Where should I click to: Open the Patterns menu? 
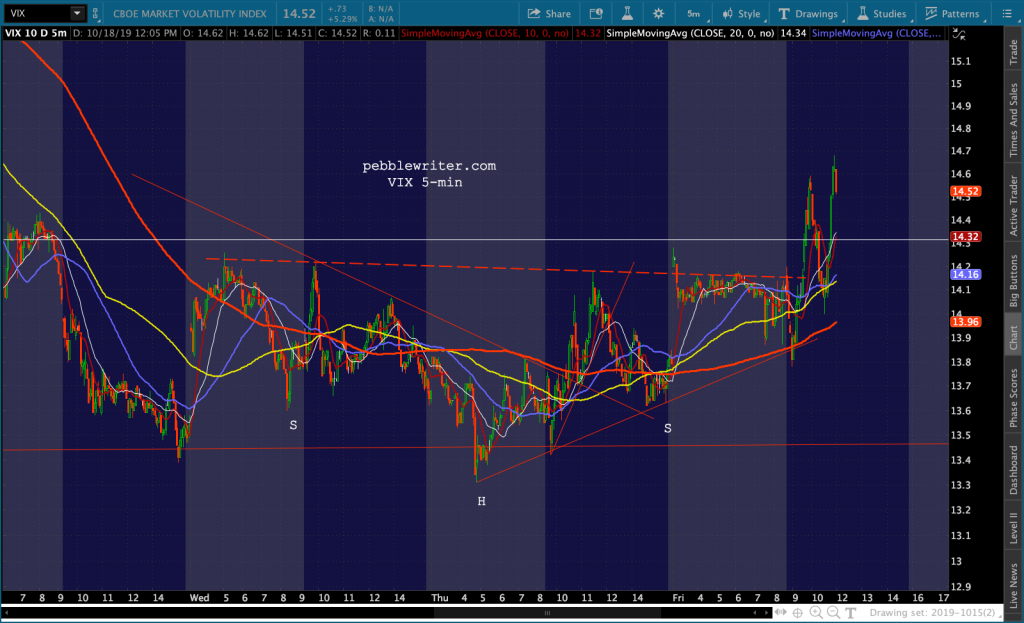coord(951,13)
